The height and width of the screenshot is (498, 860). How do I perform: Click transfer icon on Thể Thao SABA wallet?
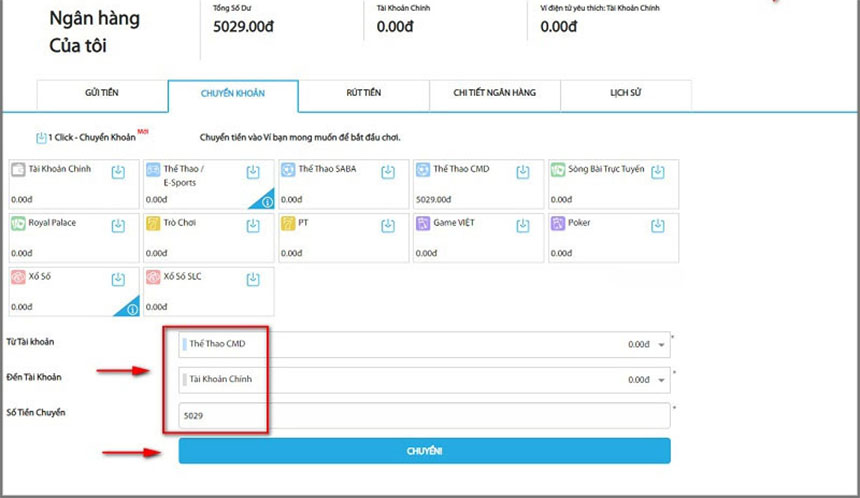tap(388, 172)
